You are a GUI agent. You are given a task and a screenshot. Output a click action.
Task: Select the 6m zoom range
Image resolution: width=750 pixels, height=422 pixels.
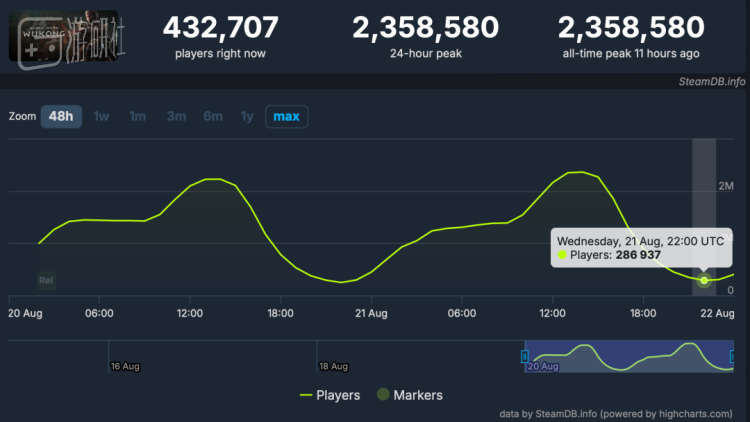tap(213, 116)
